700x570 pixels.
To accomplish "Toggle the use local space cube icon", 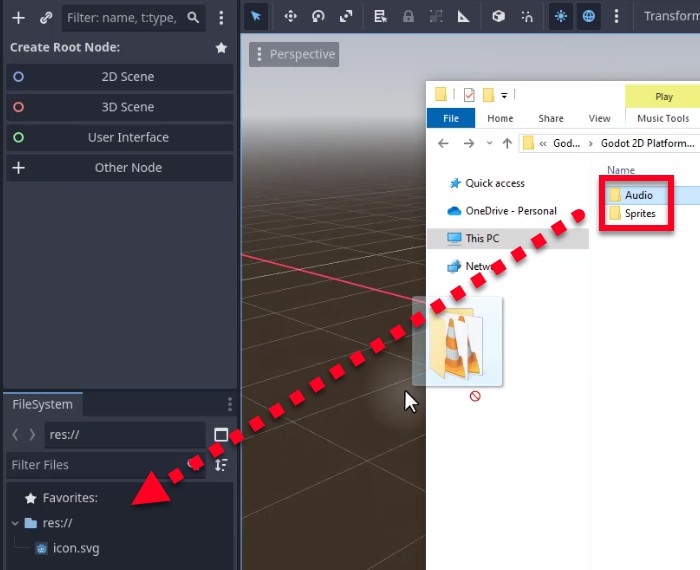I will (x=498, y=17).
